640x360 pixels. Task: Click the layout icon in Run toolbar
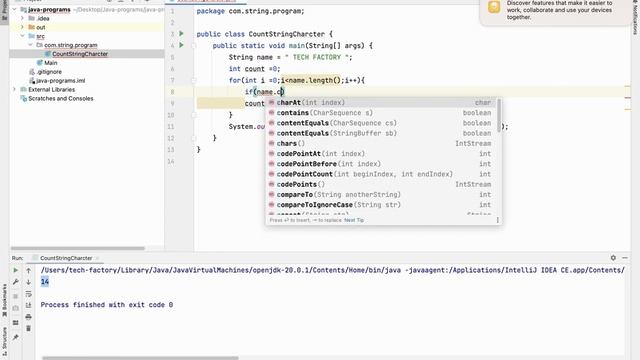pos(16,322)
